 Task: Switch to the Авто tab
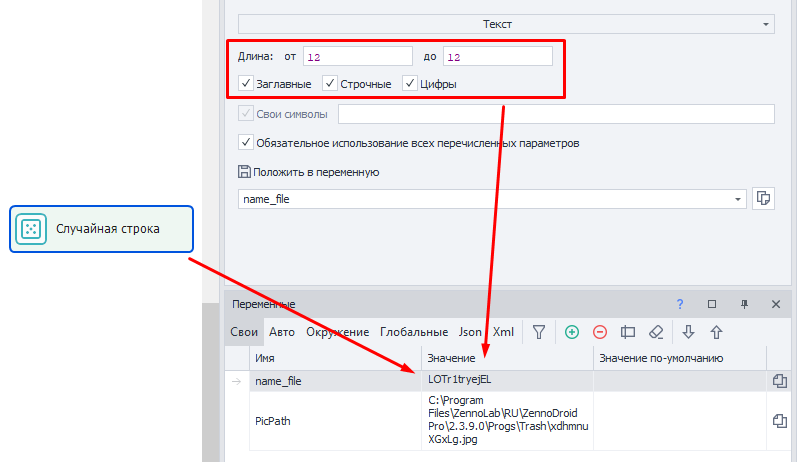click(x=282, y=332)
